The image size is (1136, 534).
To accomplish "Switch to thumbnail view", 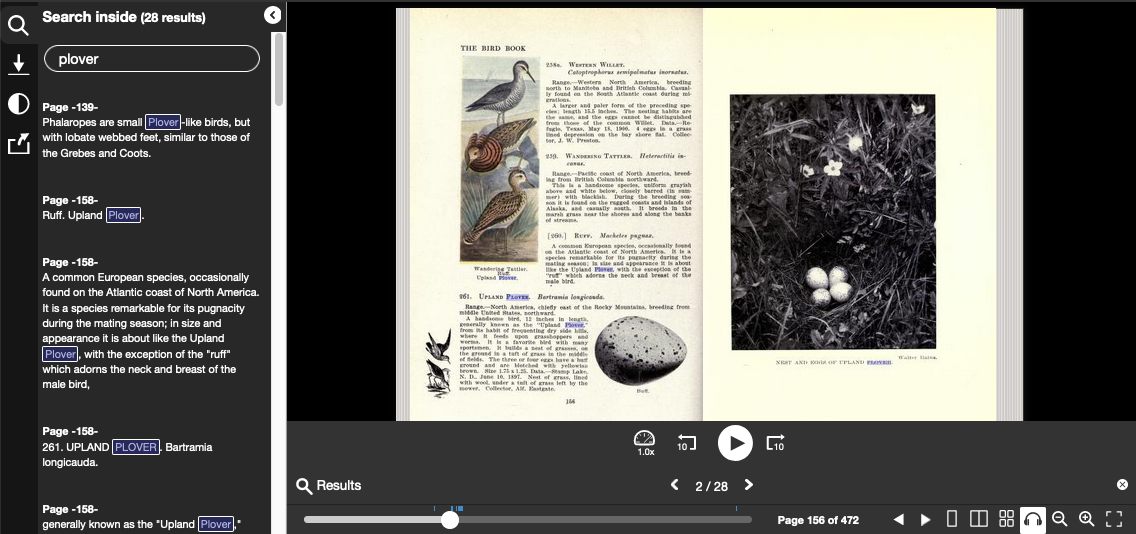I will (x=1006, y=519).
